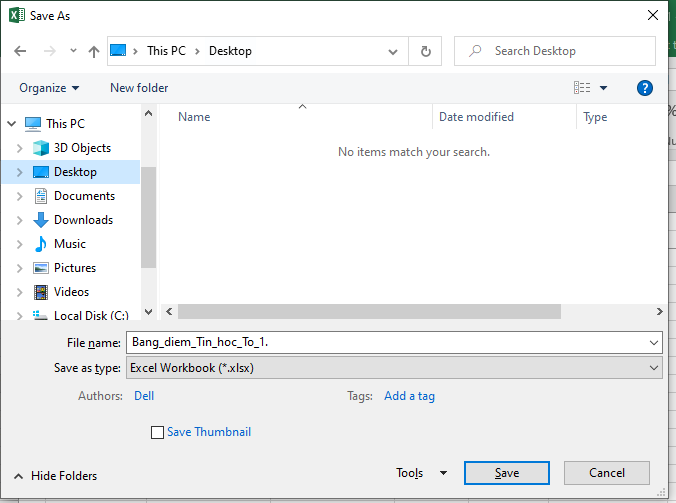676x503 pixels.
Task: Expand the Documents tree node
Action: [x=19, y=196]
